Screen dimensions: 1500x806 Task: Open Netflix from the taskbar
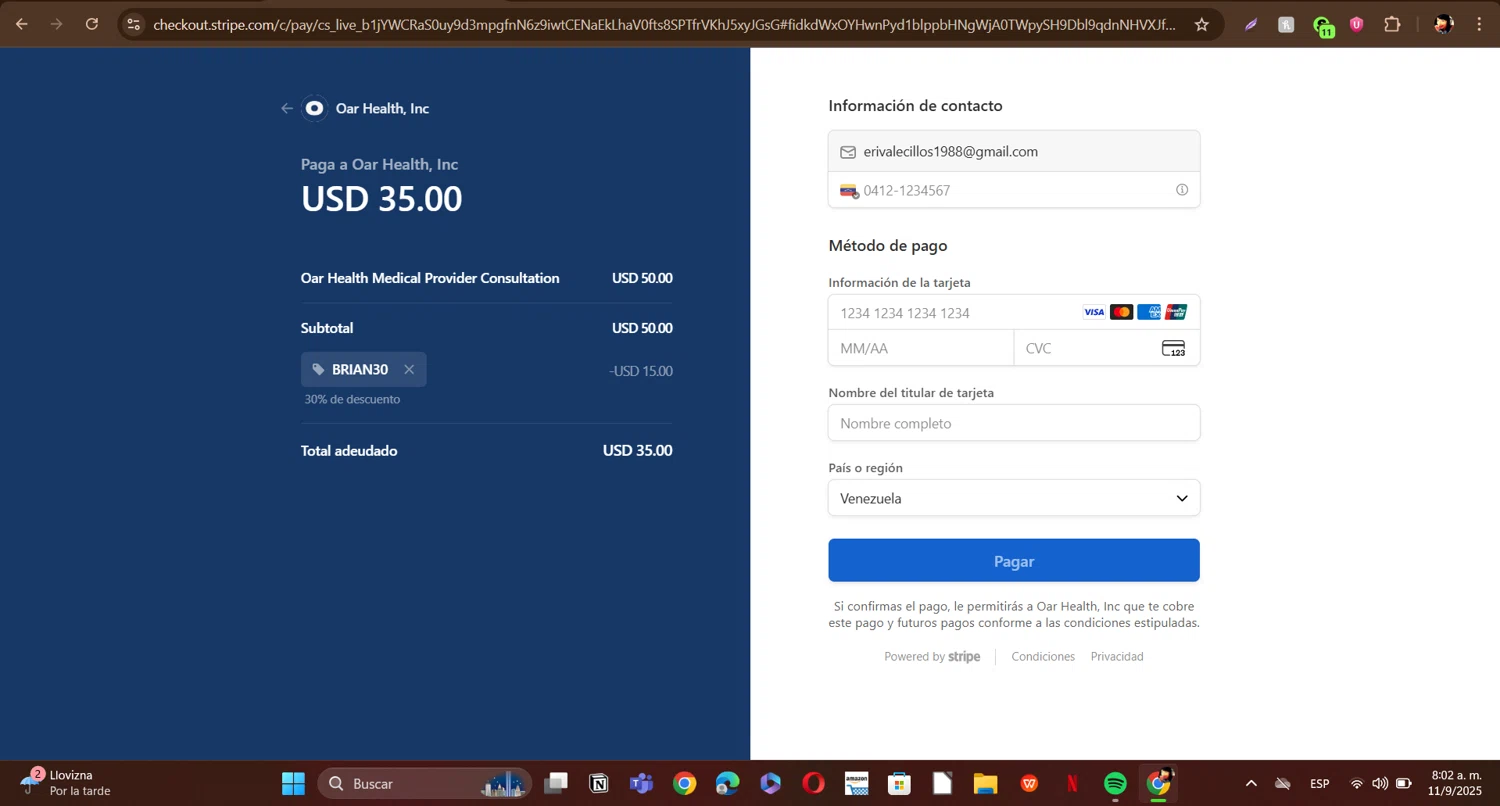click(1072, 783)
